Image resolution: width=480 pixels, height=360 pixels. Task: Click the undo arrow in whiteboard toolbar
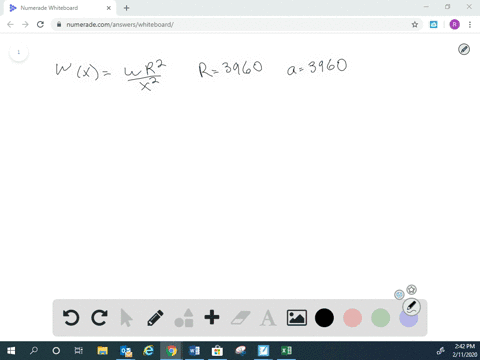click(x=71, y=317)
